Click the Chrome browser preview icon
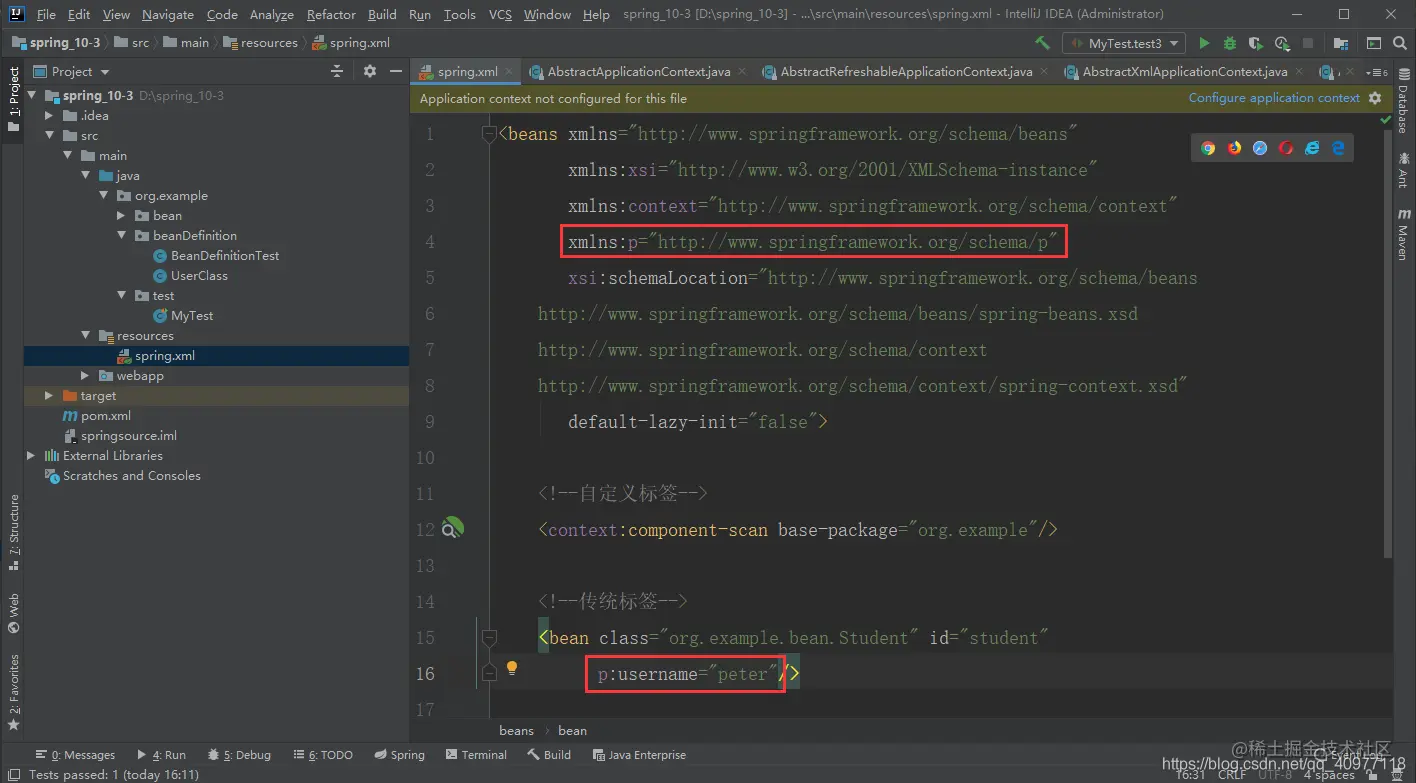 1208,148
